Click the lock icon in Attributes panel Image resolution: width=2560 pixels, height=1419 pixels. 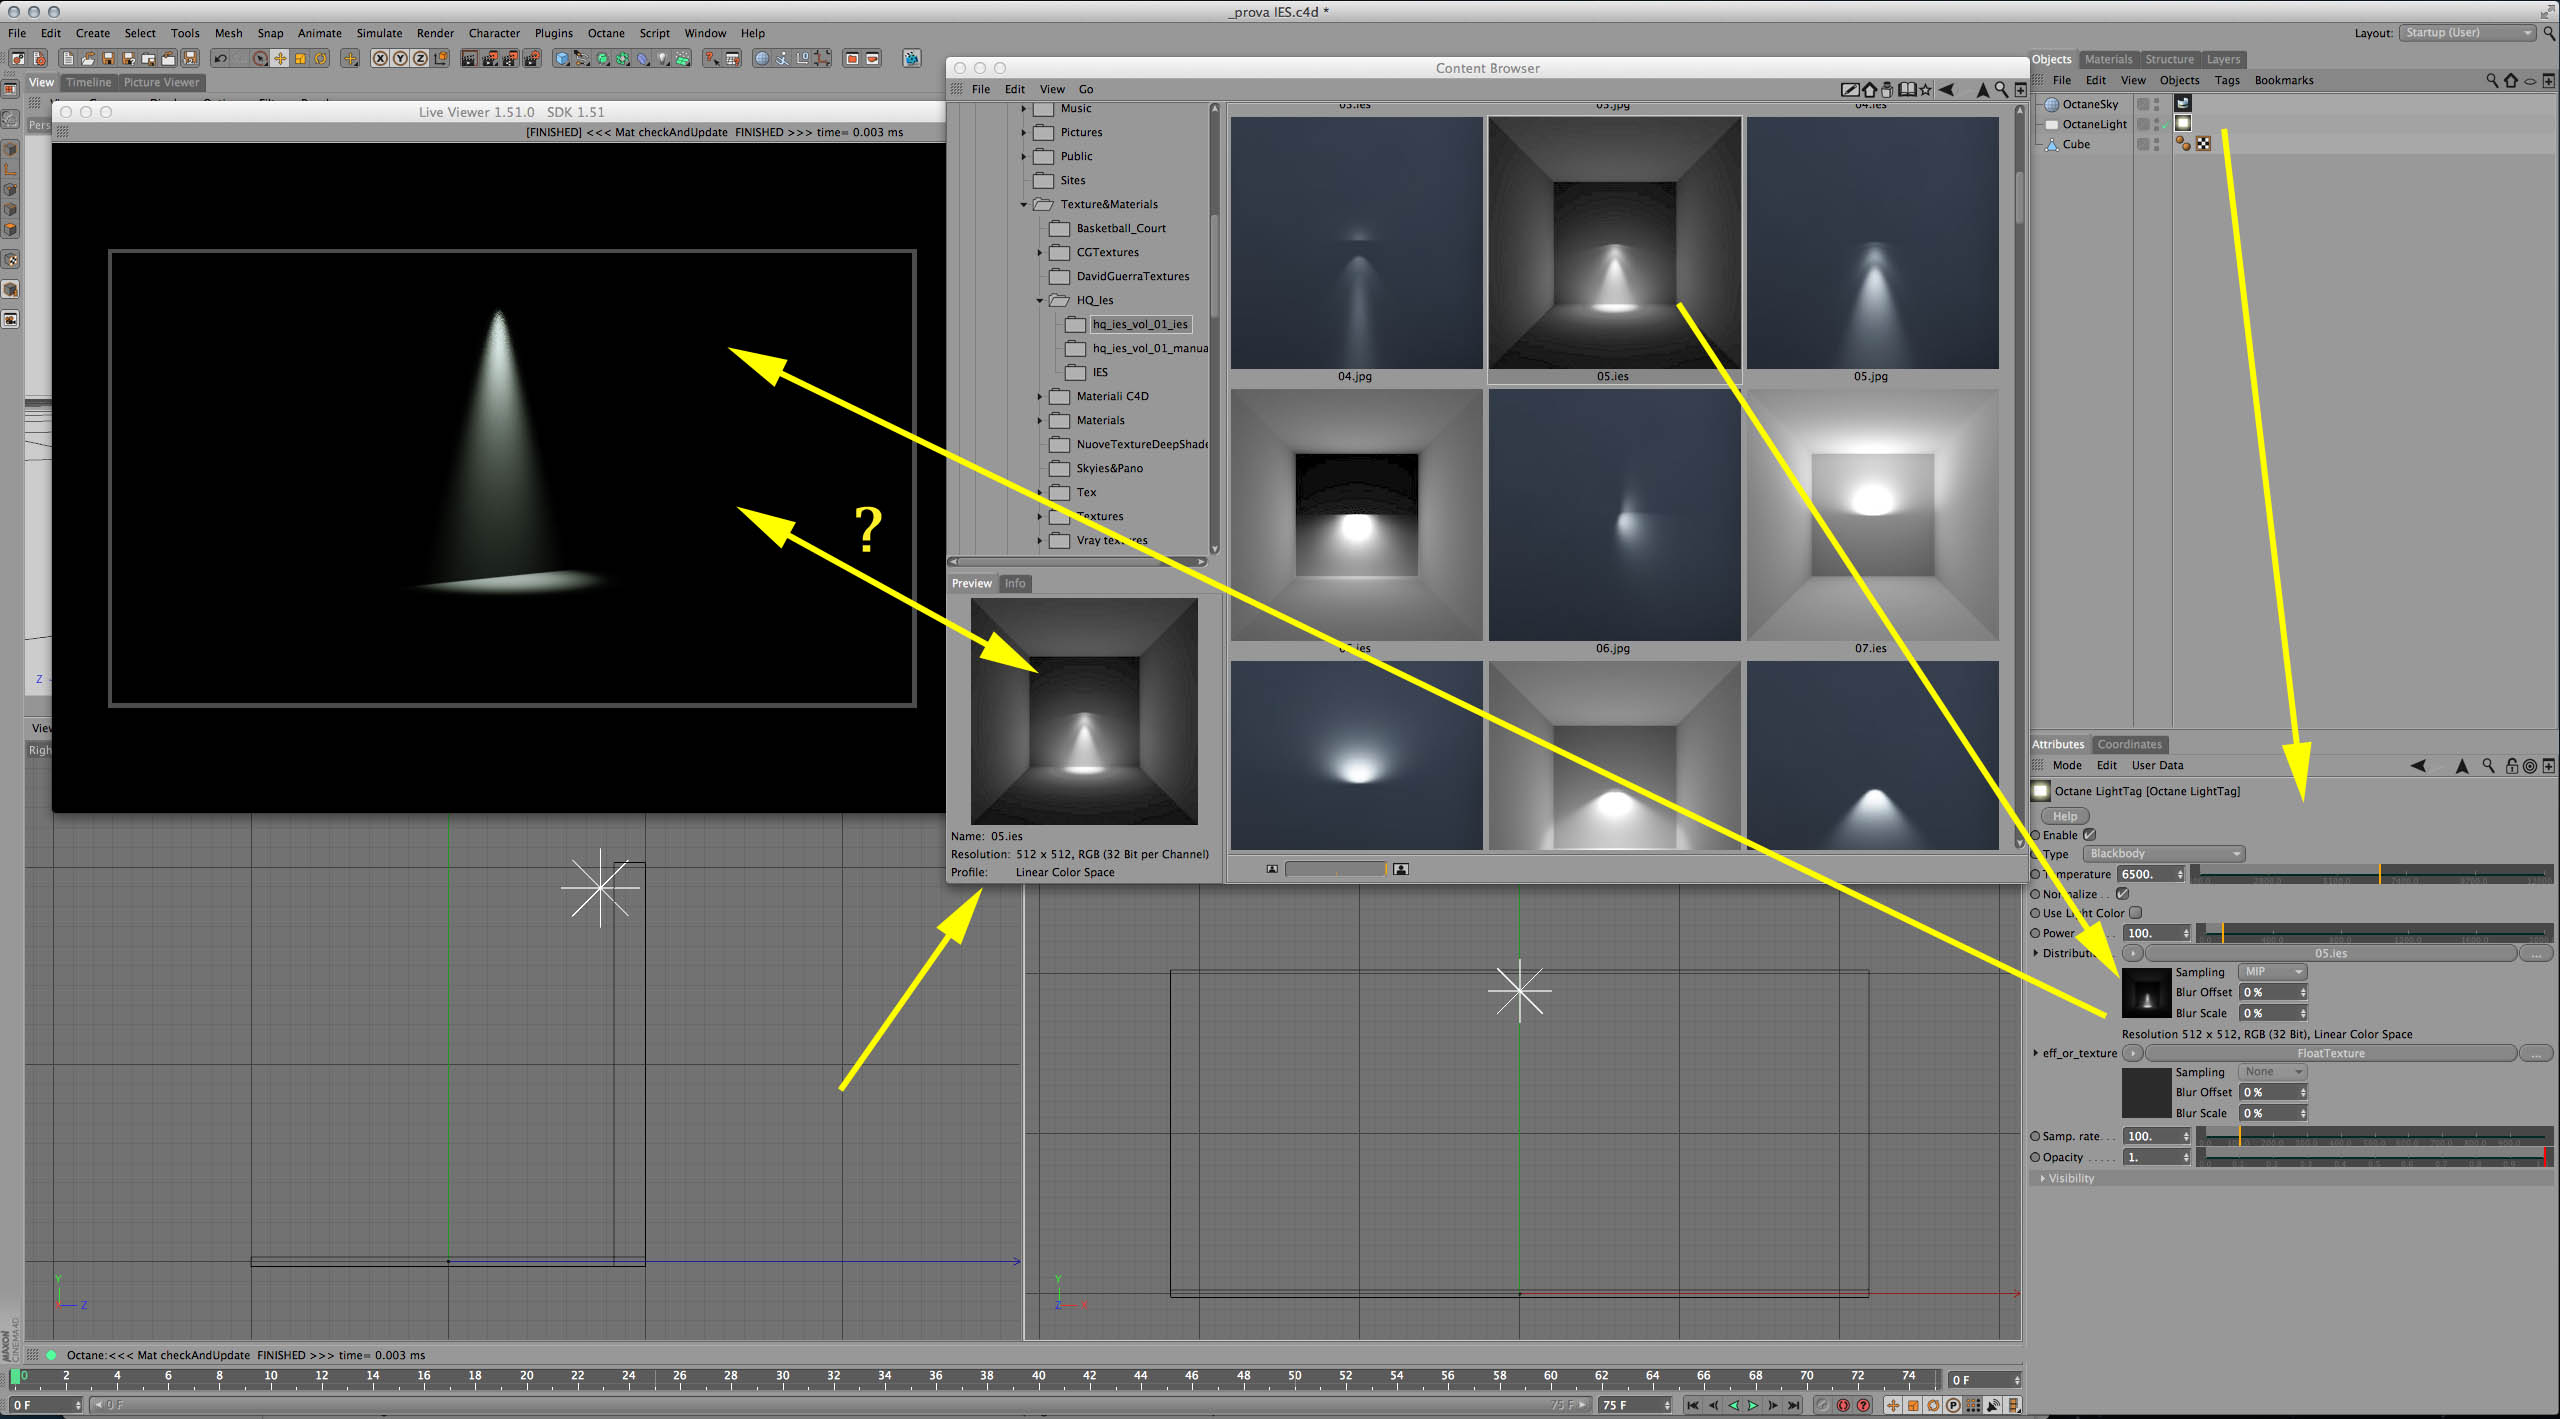click(x=2511, y=766)
